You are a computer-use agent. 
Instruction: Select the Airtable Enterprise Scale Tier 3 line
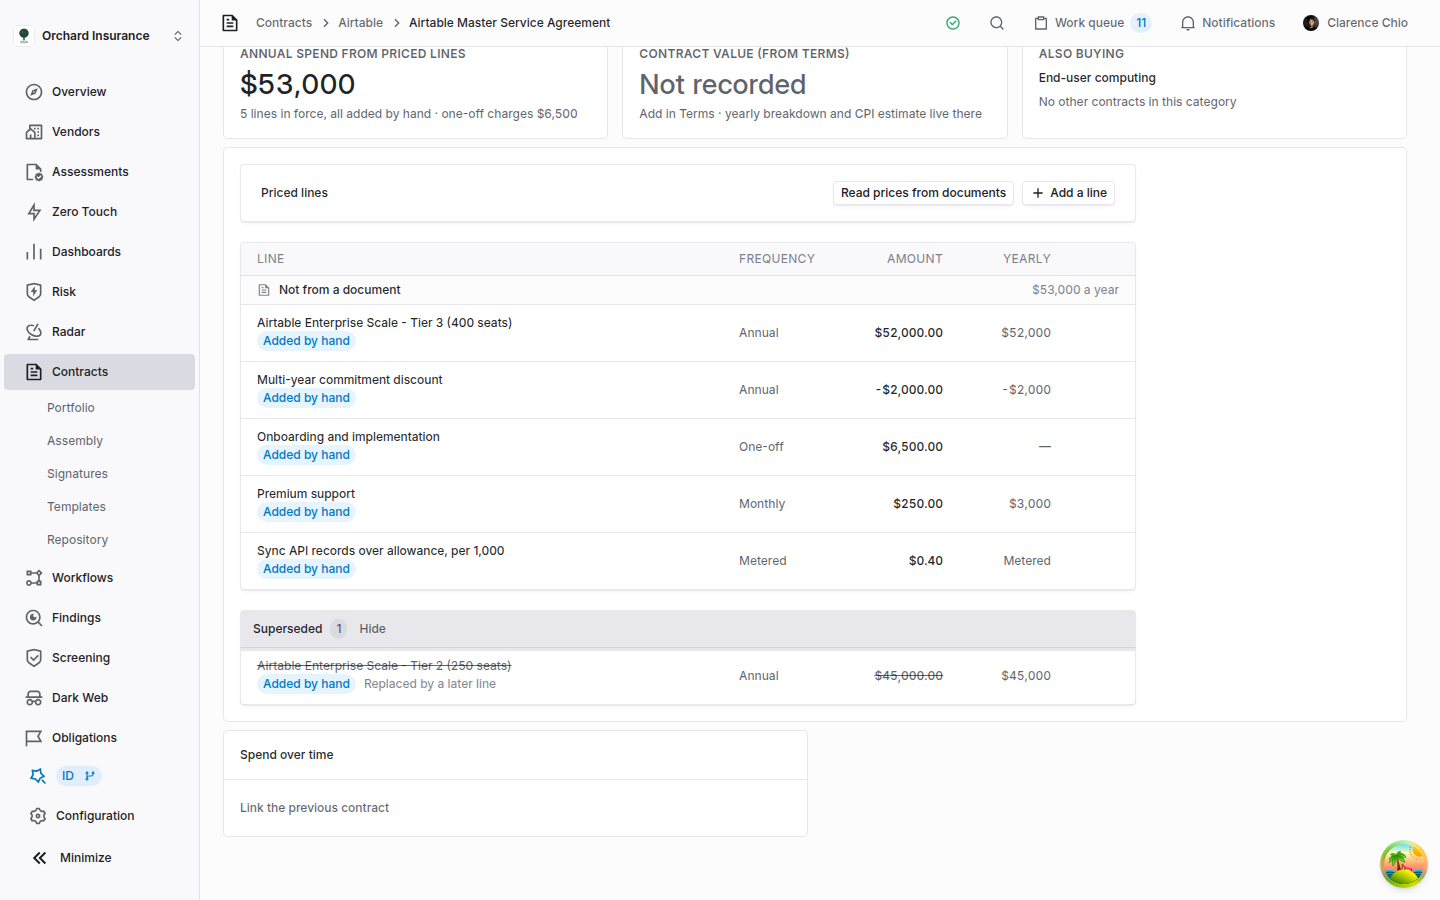[x=688, y=333]
